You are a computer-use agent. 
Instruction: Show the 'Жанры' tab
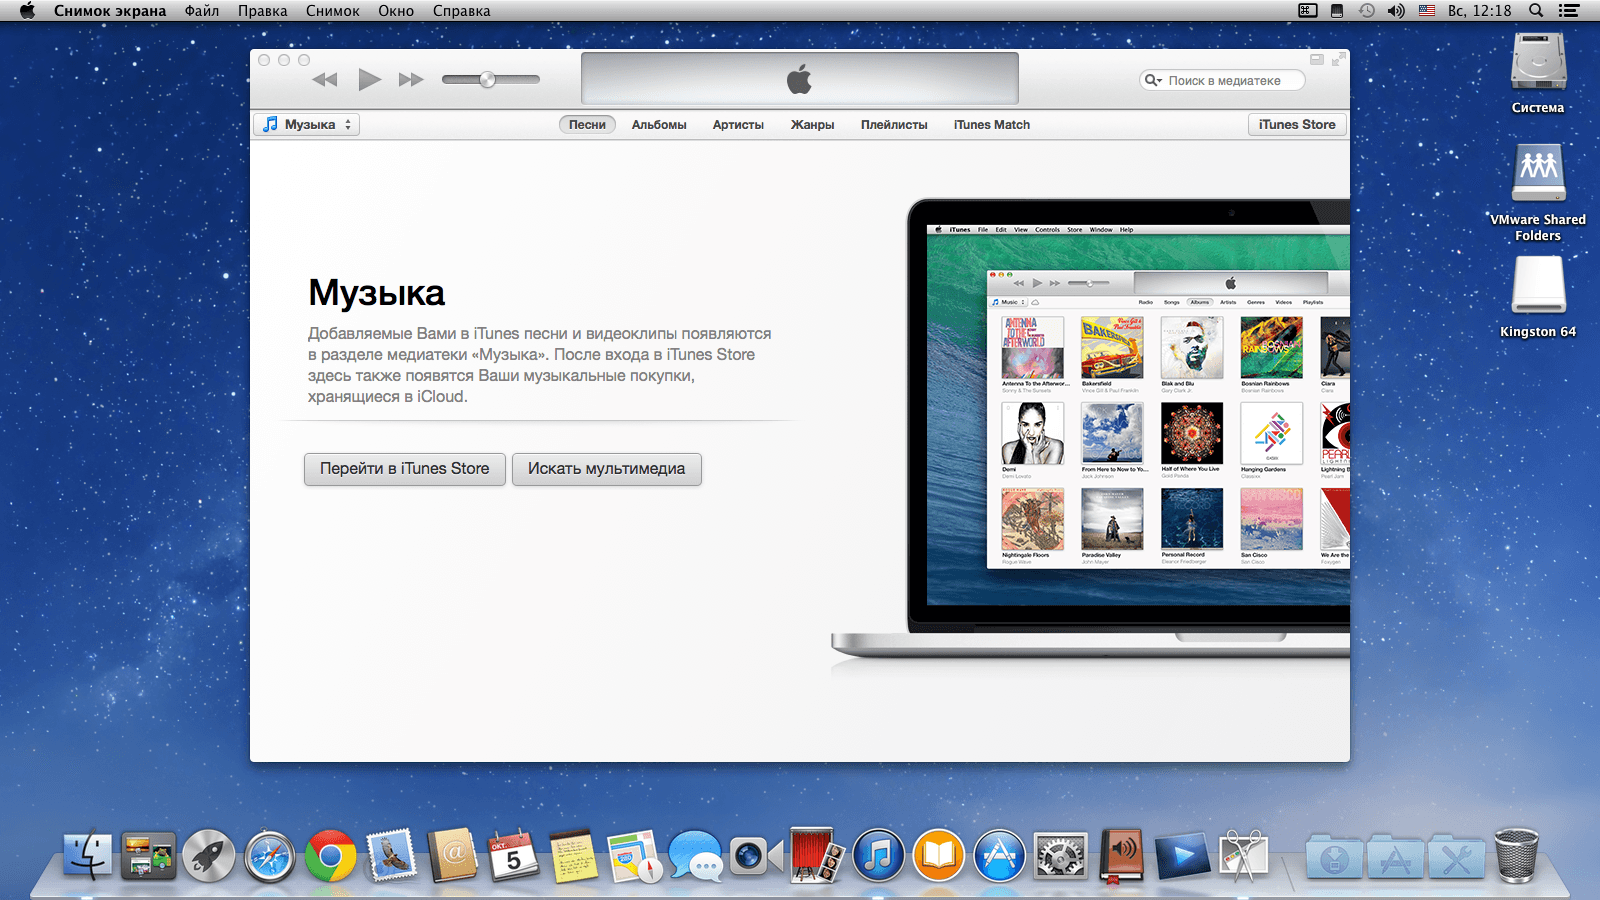coord(812,125)
